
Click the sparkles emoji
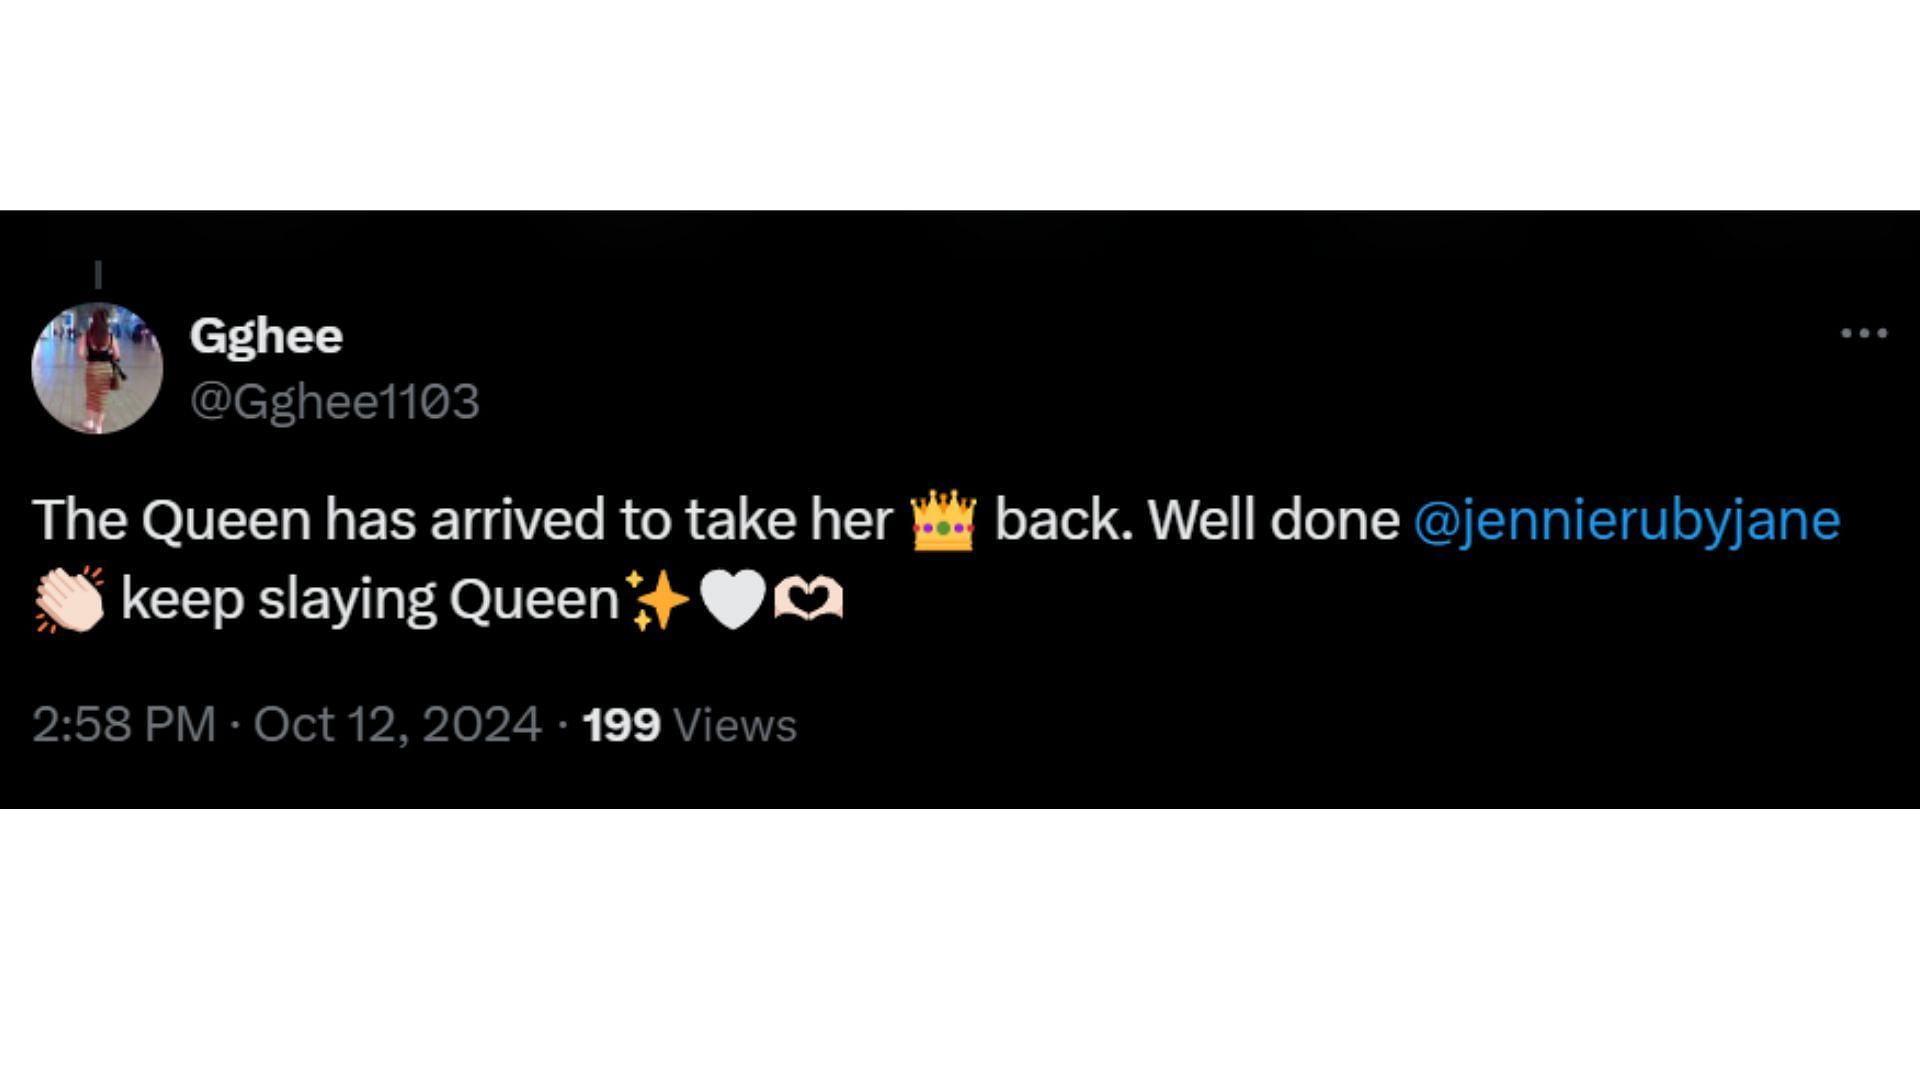tap(658, 600)
